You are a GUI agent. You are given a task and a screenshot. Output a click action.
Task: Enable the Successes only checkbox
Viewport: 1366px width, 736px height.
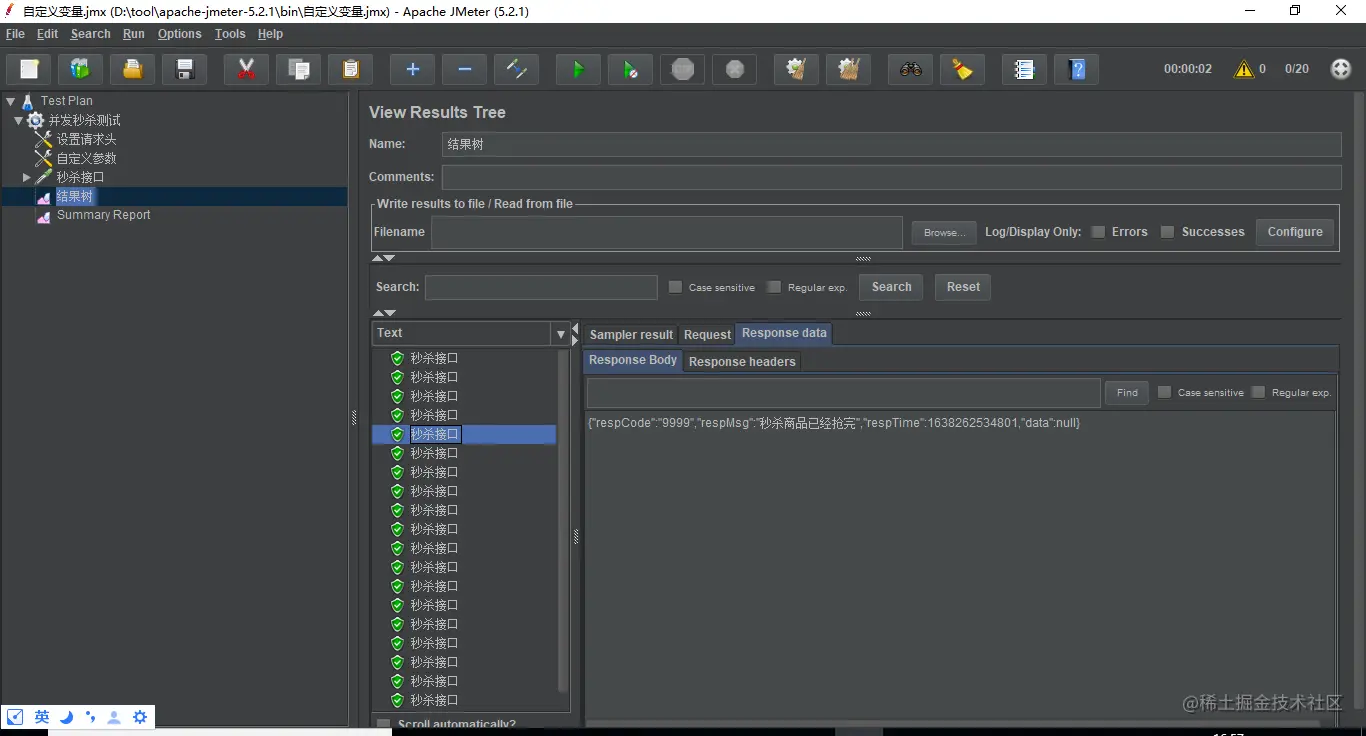[x=1167, y=232]
